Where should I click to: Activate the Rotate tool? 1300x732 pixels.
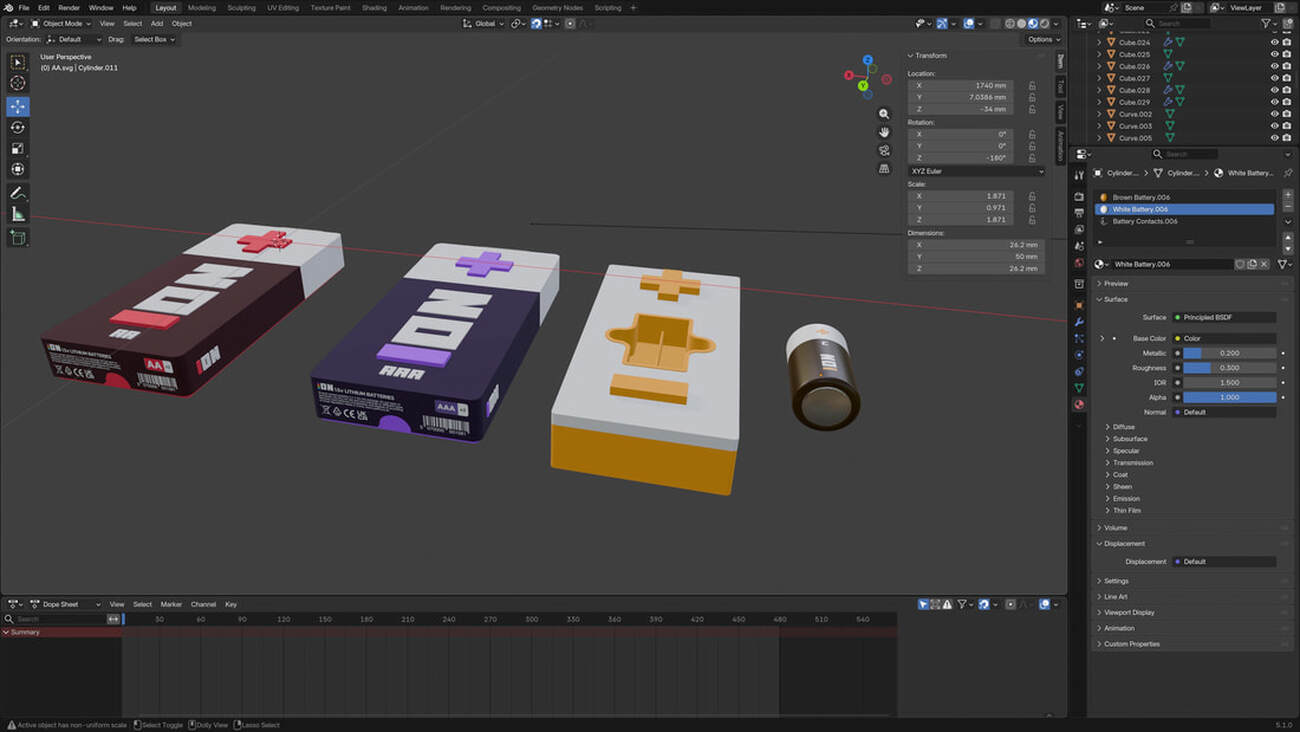[17, 127]
